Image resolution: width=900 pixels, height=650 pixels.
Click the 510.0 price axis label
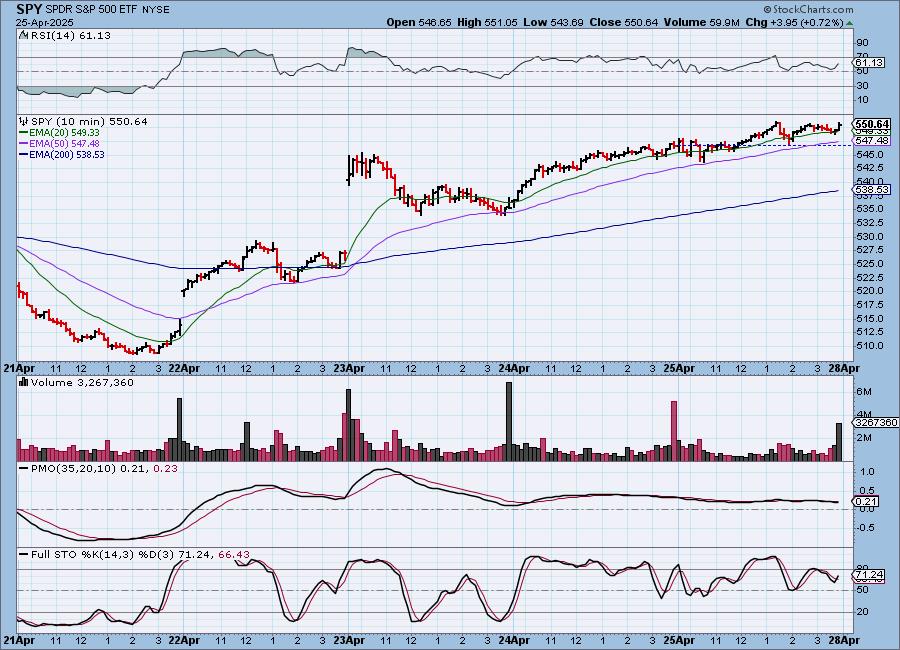(871, 346)
